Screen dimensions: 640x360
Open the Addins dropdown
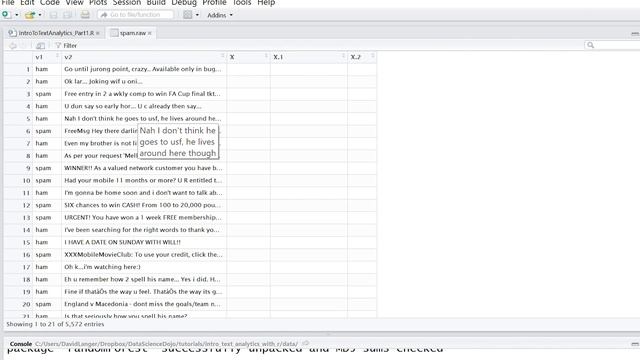click(220, 15)
